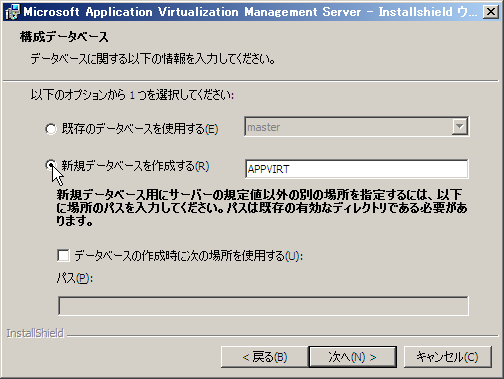Click the パス(P): label

click(x=74, y=278)
